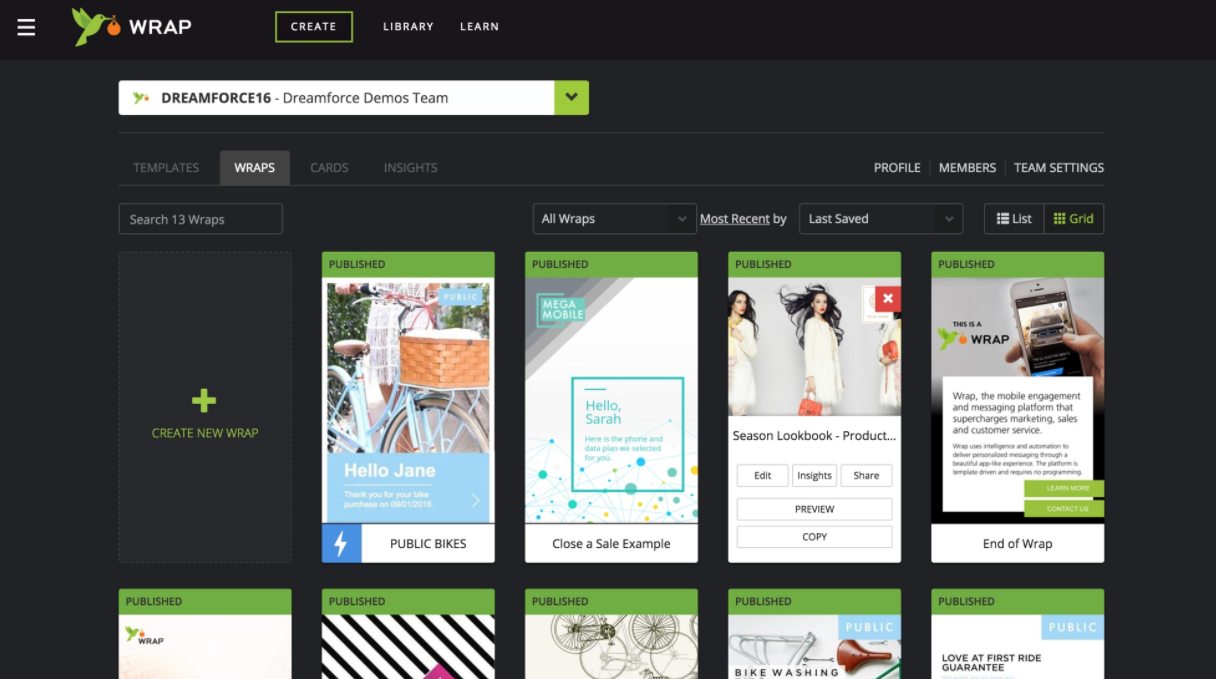Switch to the Cards tab

(x=329, y=168)
